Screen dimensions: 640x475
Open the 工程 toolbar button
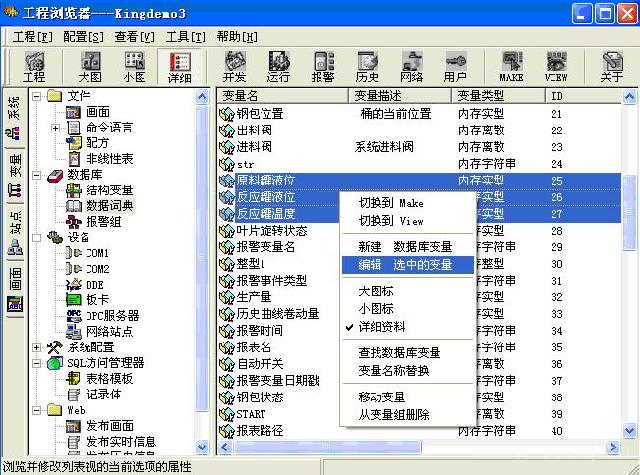pos(34,67)
